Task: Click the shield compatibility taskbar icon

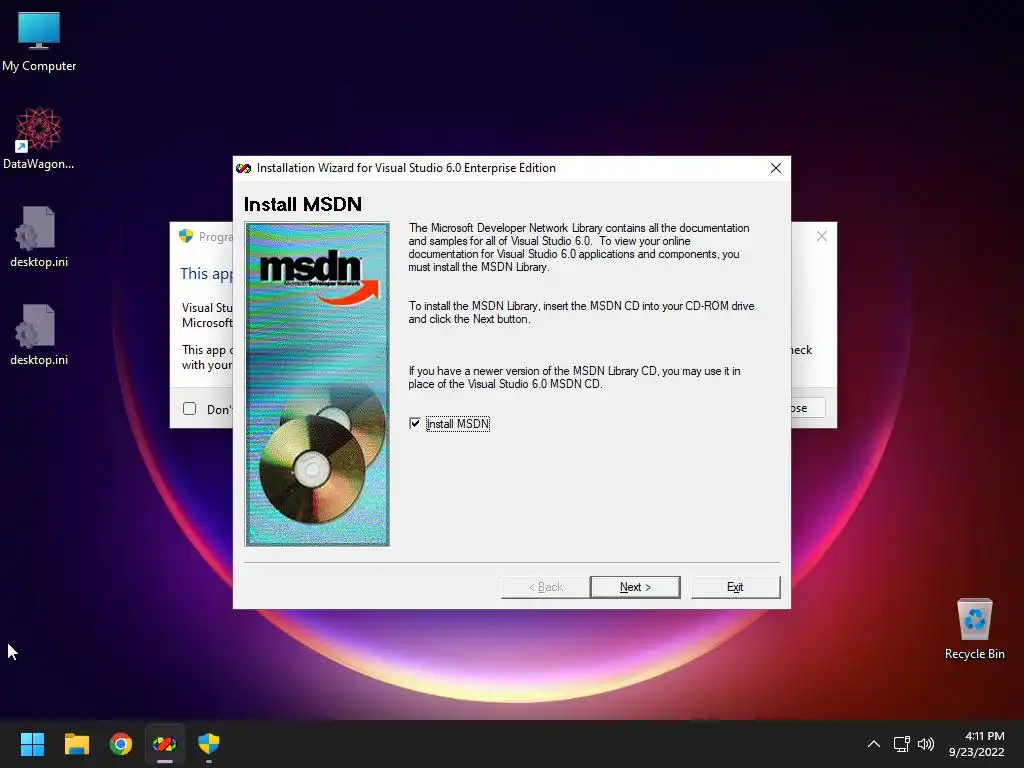Action: point(209,744)
